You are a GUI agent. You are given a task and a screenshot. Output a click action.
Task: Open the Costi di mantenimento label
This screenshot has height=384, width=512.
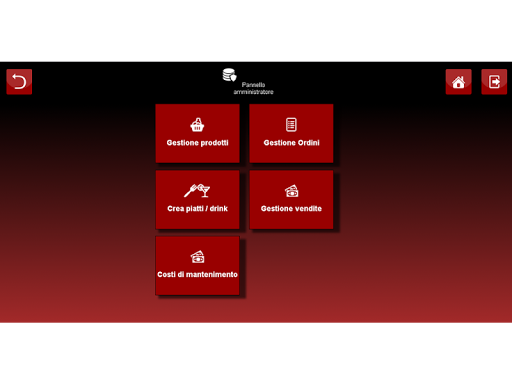197,274
